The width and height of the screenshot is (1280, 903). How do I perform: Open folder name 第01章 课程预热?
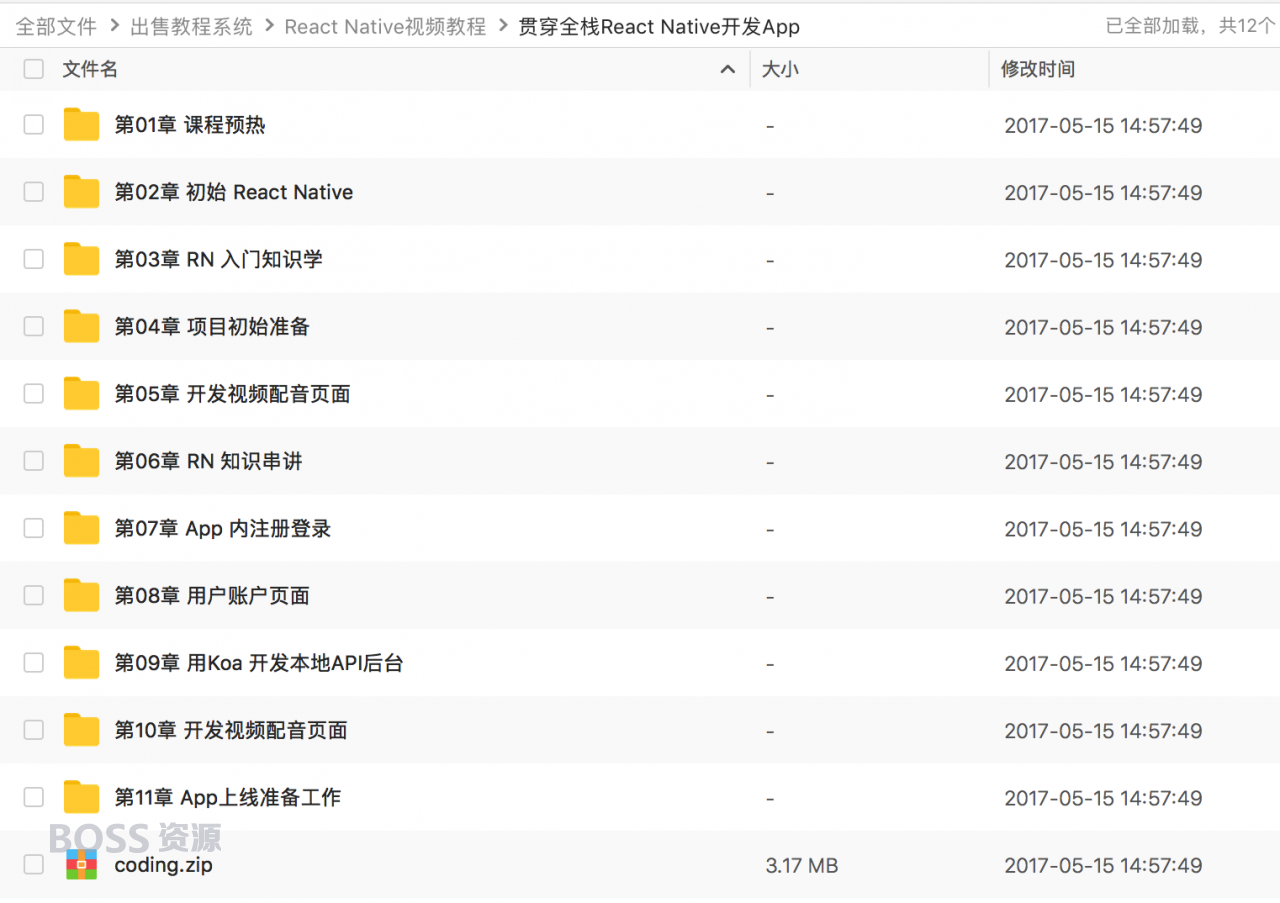pyautogui.click(x=190, y=125)
